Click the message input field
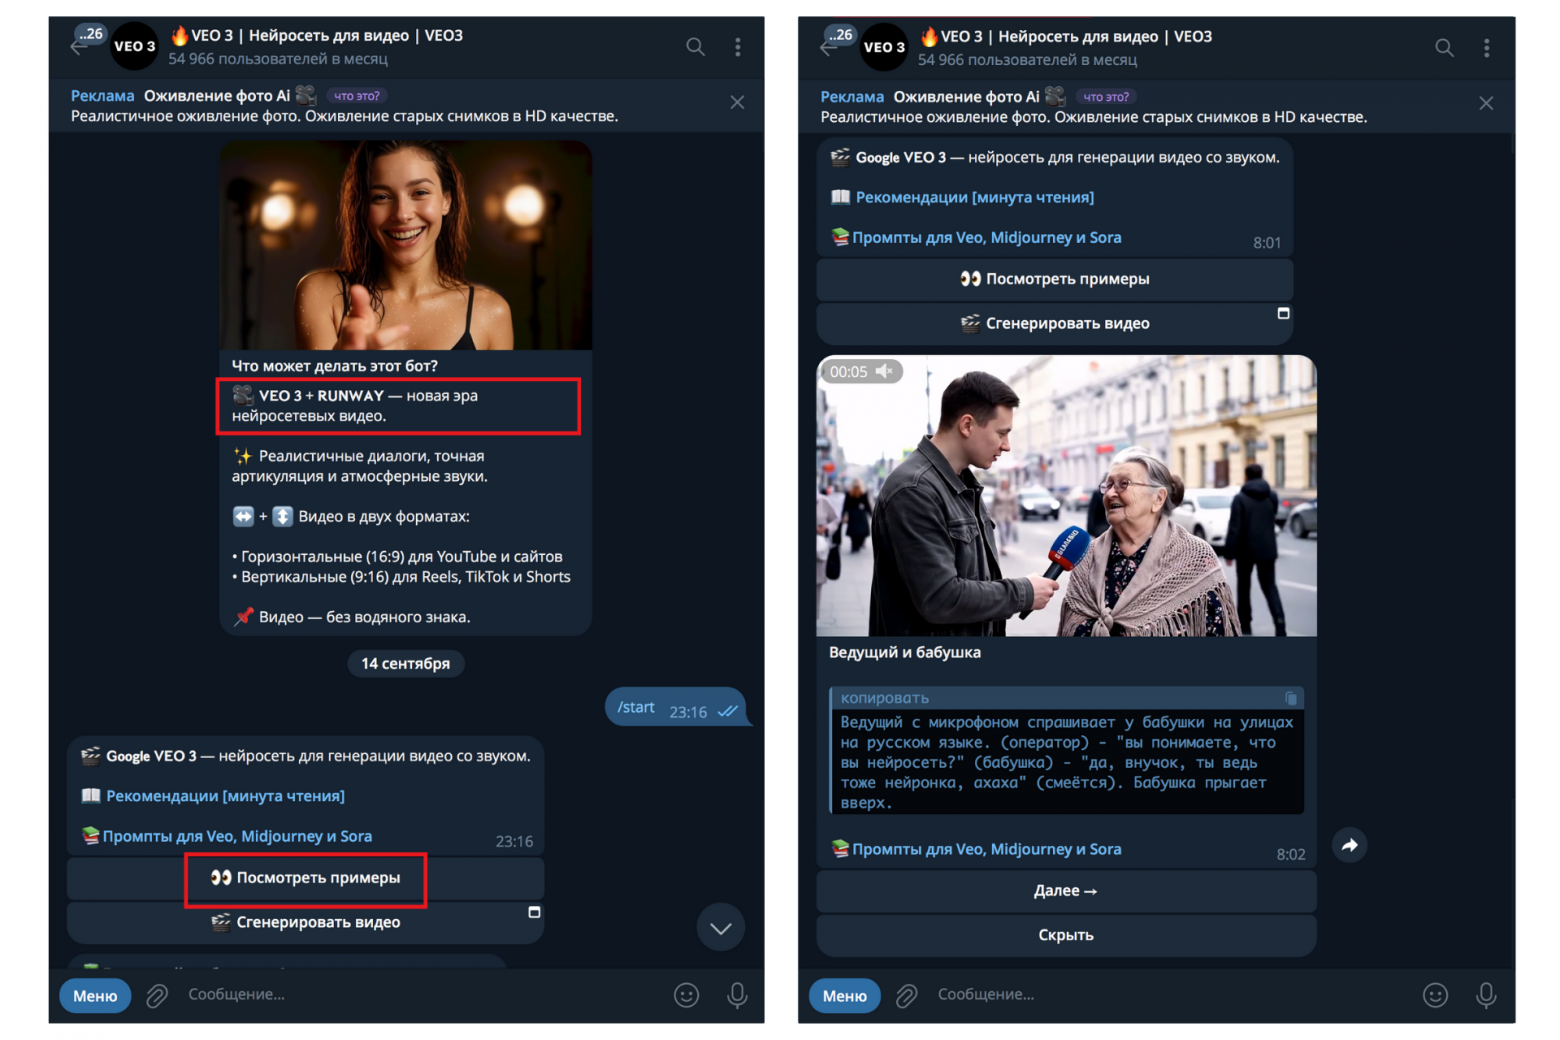 pyautogui.click(x=400, y=995)
